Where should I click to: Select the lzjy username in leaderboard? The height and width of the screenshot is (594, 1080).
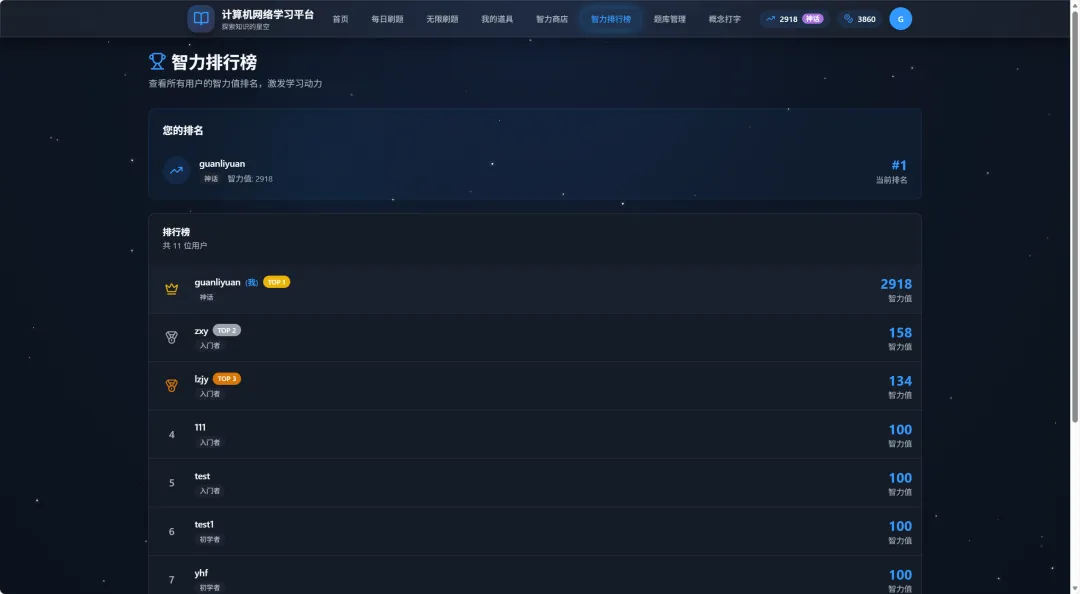[x=201, y=379]
